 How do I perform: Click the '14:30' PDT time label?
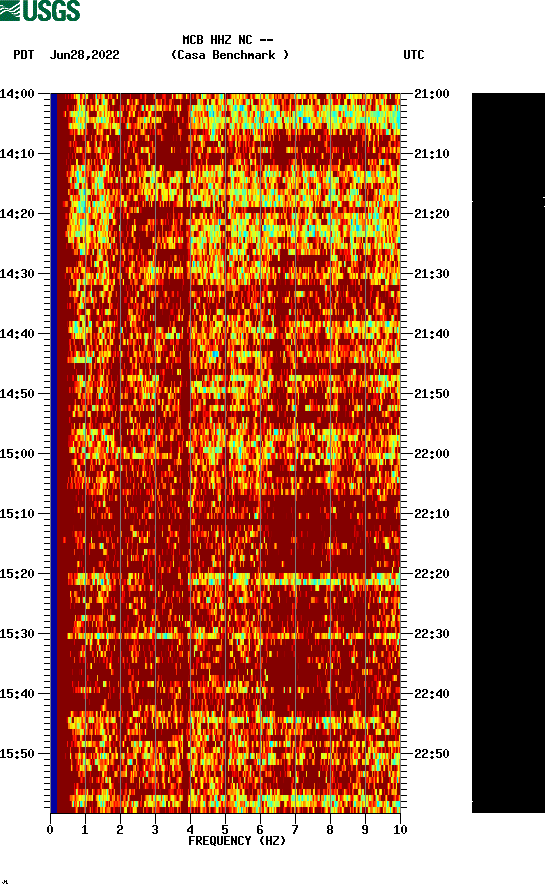[17, 274]
